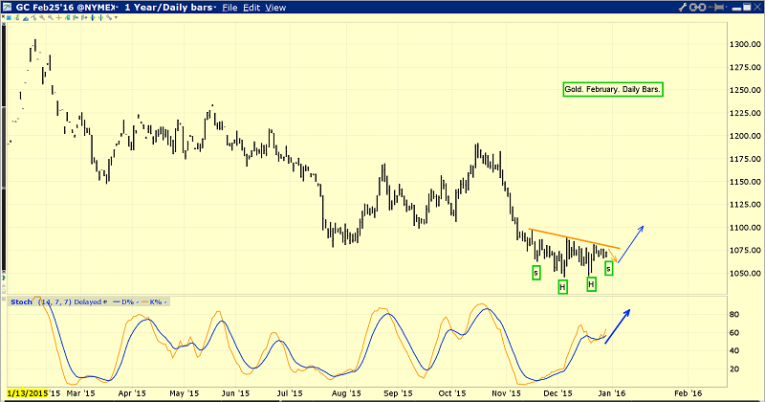The width and height of the screenshot is (765, 402).
Task: Select the first 'H' head marker box
Action: tap(562, 287)
